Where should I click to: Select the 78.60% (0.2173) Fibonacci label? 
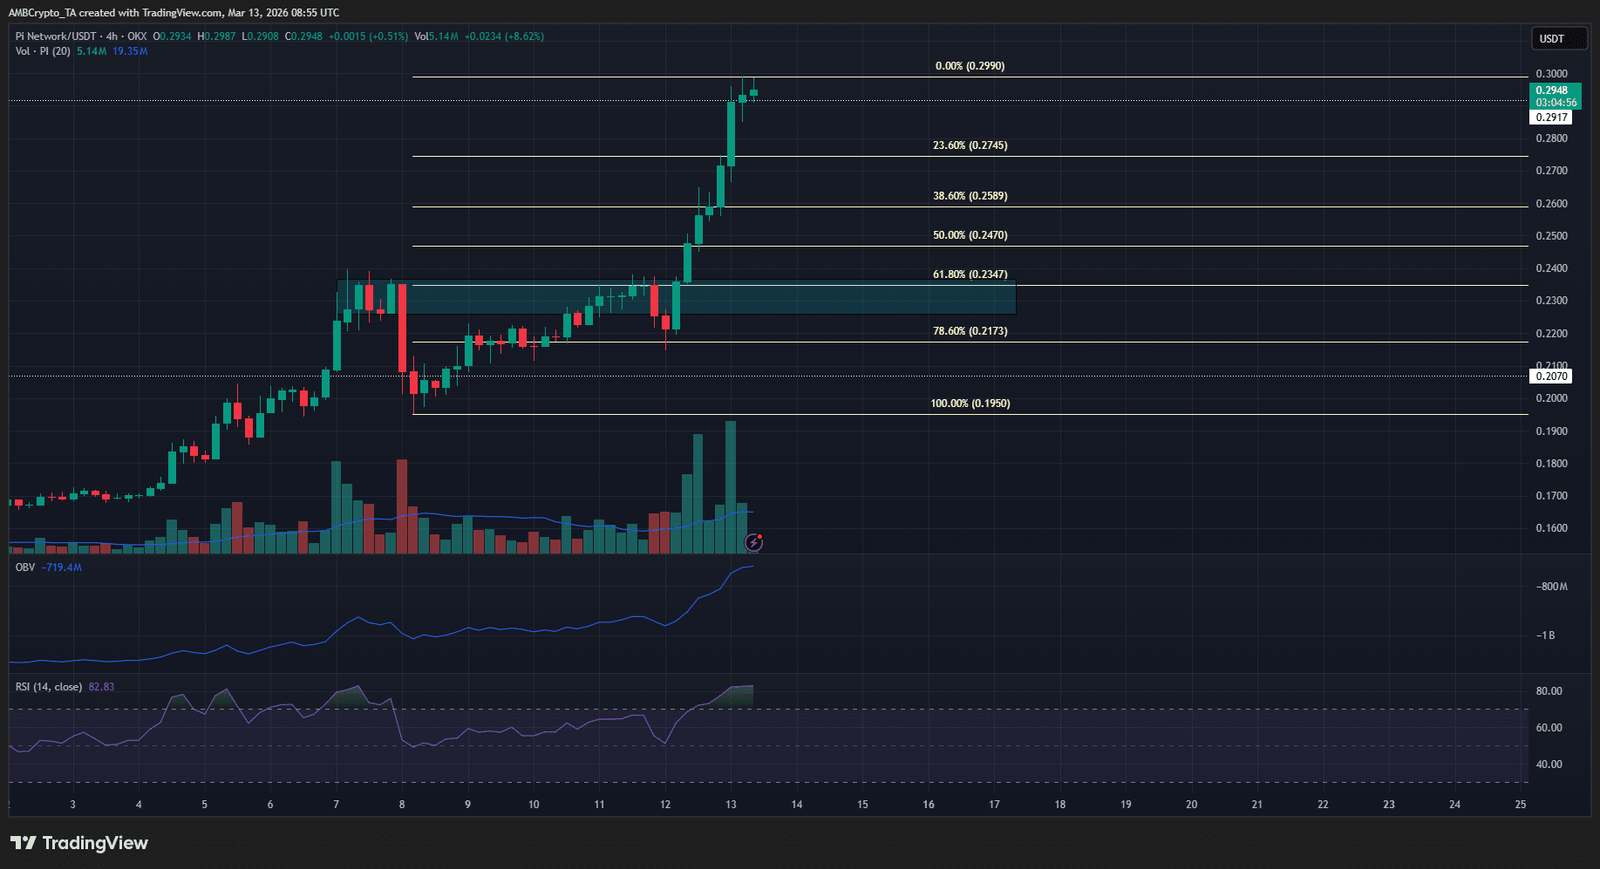pyautogui.click(x=969, y=331)
